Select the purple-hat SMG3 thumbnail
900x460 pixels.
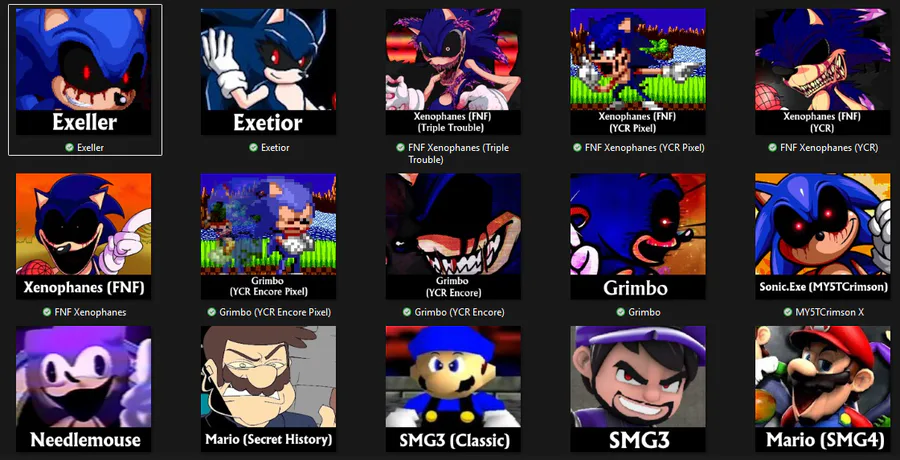click(638, 389)
